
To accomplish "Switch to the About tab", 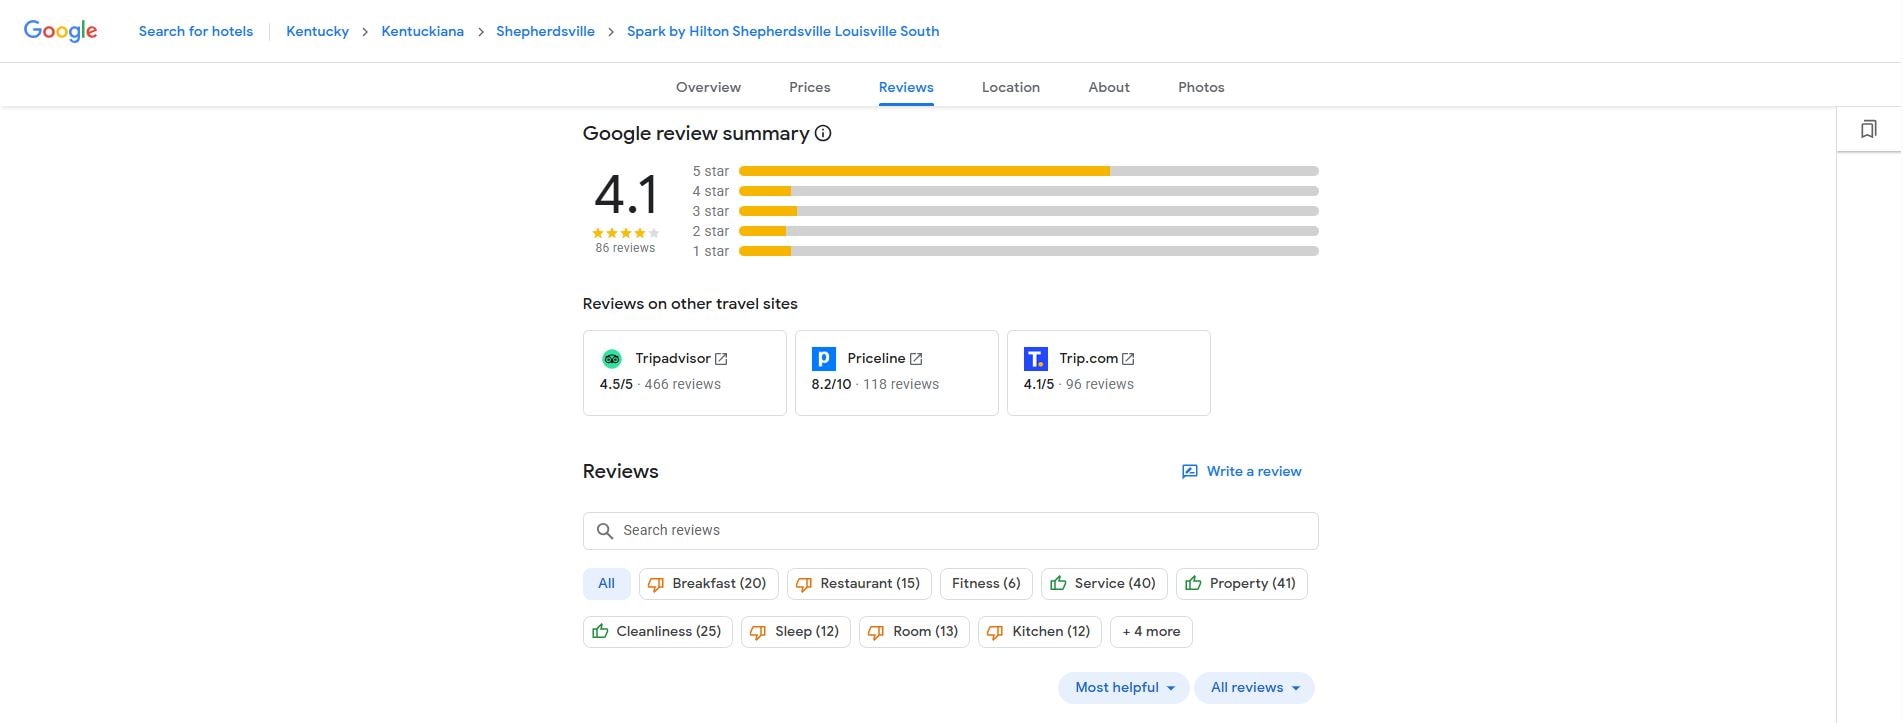I will [1109, 87].
